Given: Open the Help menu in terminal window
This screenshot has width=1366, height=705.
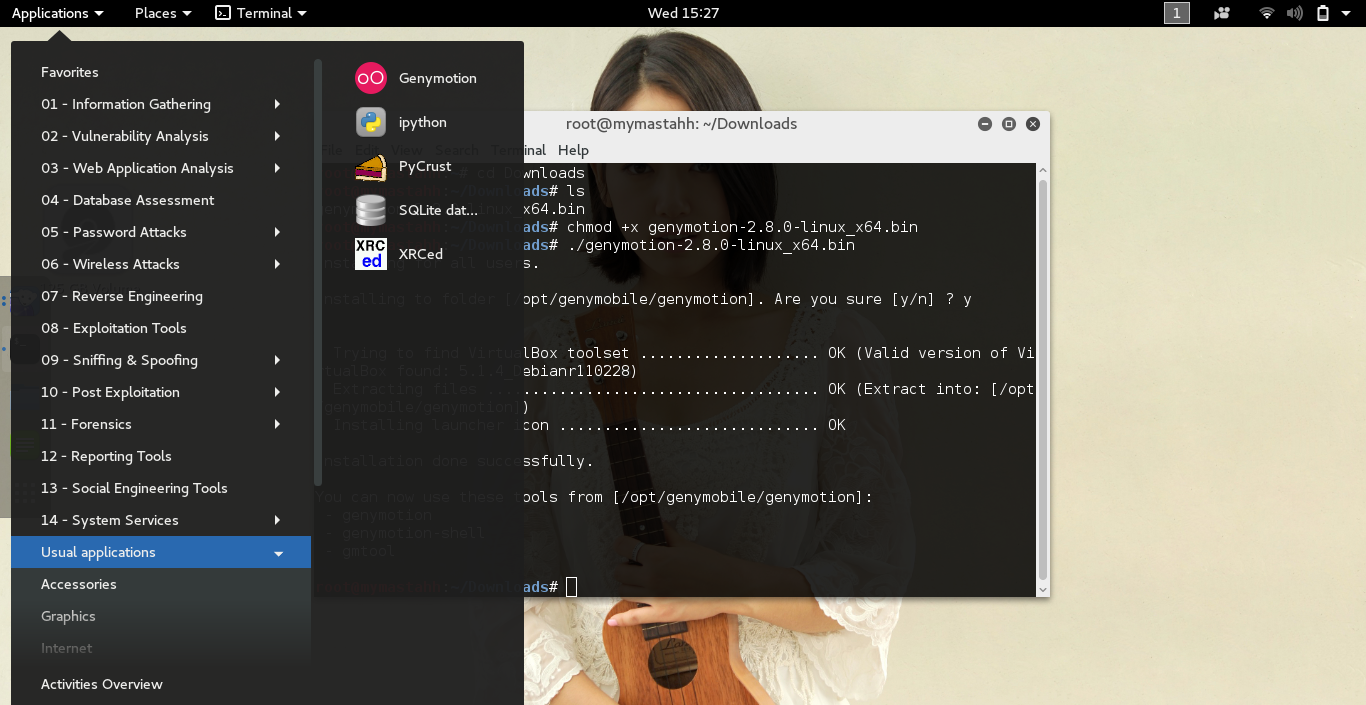Looking at the screenshot, I should (x=573, y=150).
